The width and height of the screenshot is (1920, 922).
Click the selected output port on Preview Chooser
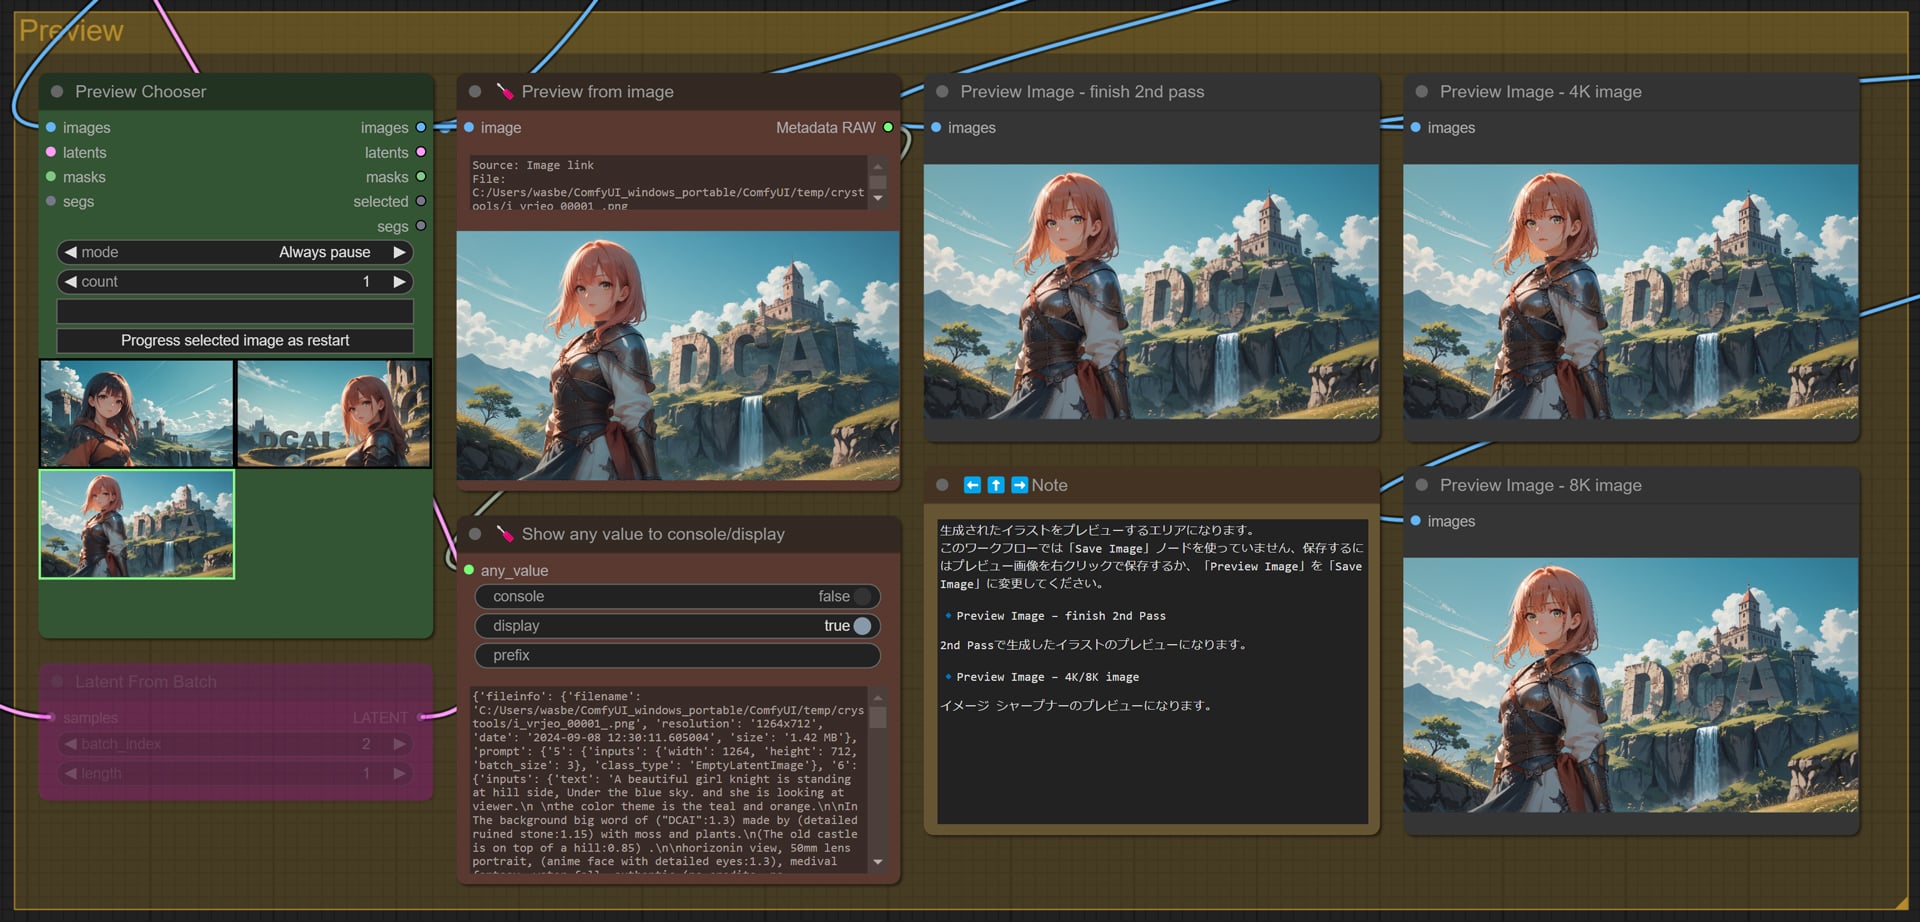tap(421, 201)
